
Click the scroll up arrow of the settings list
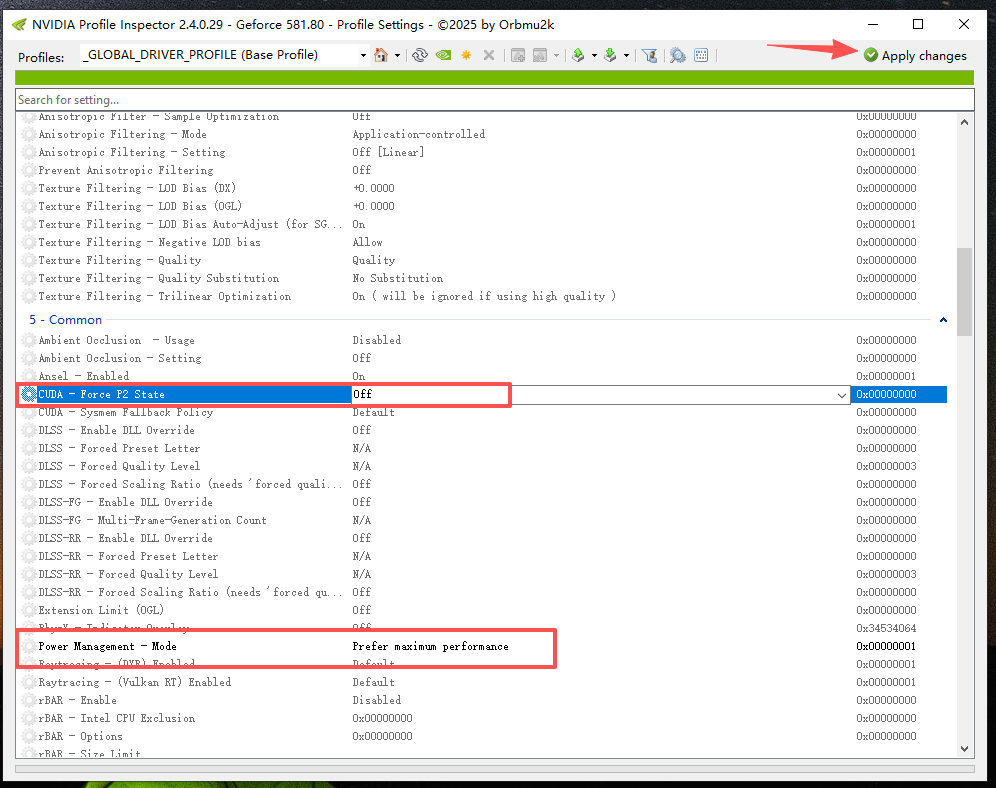point(964,122)
